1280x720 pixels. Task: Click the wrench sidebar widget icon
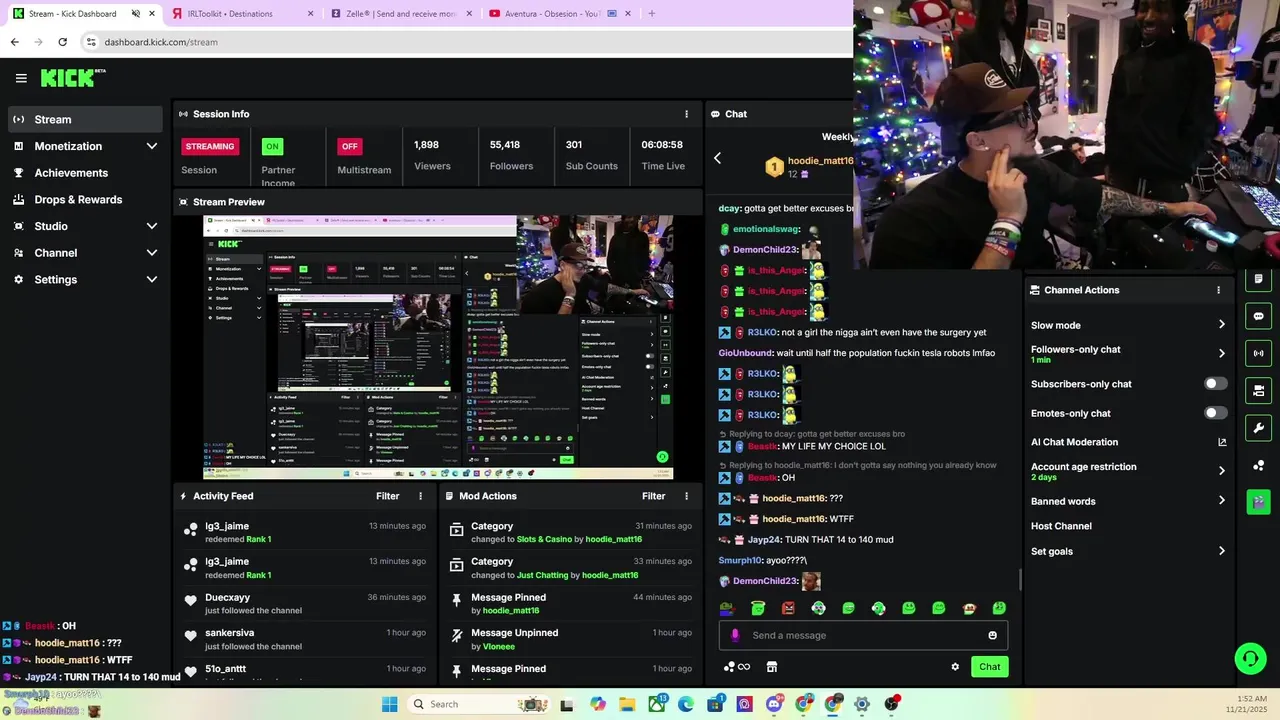pos(1258,428)
